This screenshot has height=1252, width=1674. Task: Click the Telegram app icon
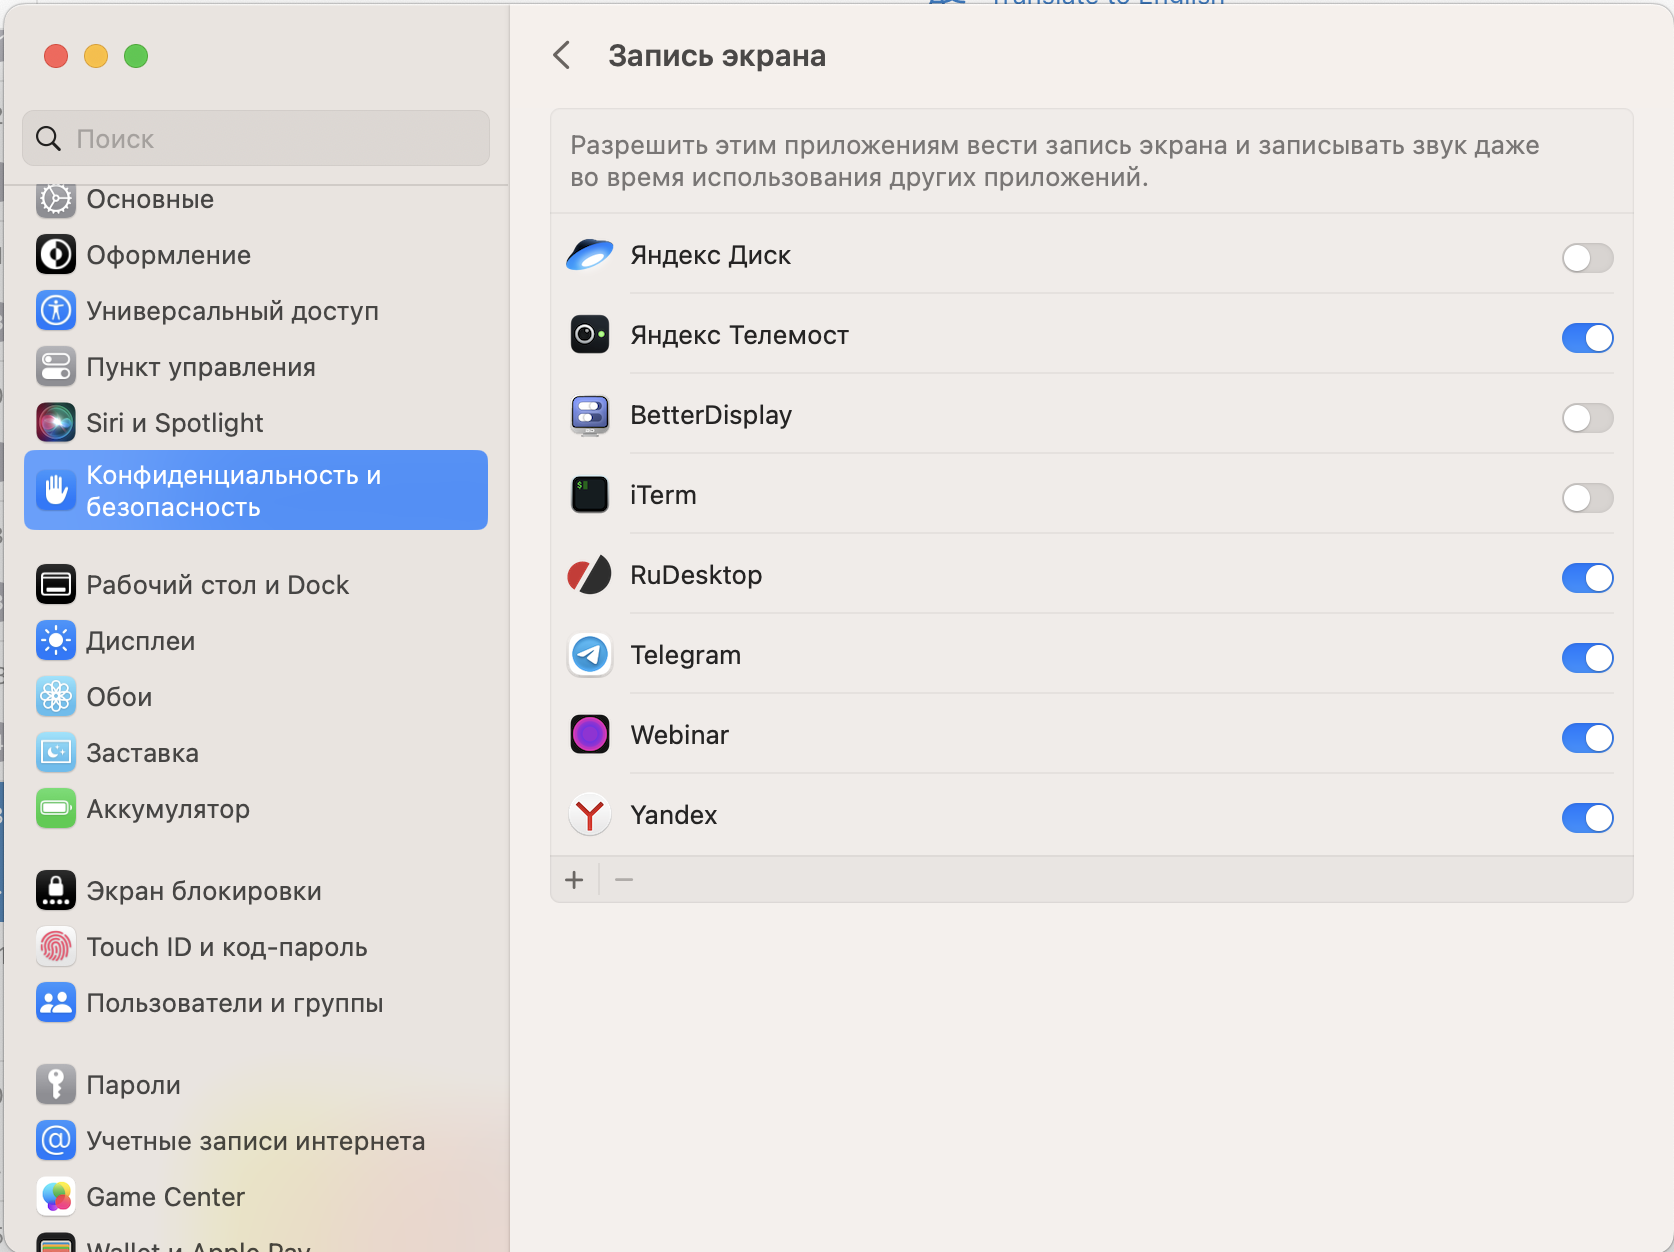point(590,656)
